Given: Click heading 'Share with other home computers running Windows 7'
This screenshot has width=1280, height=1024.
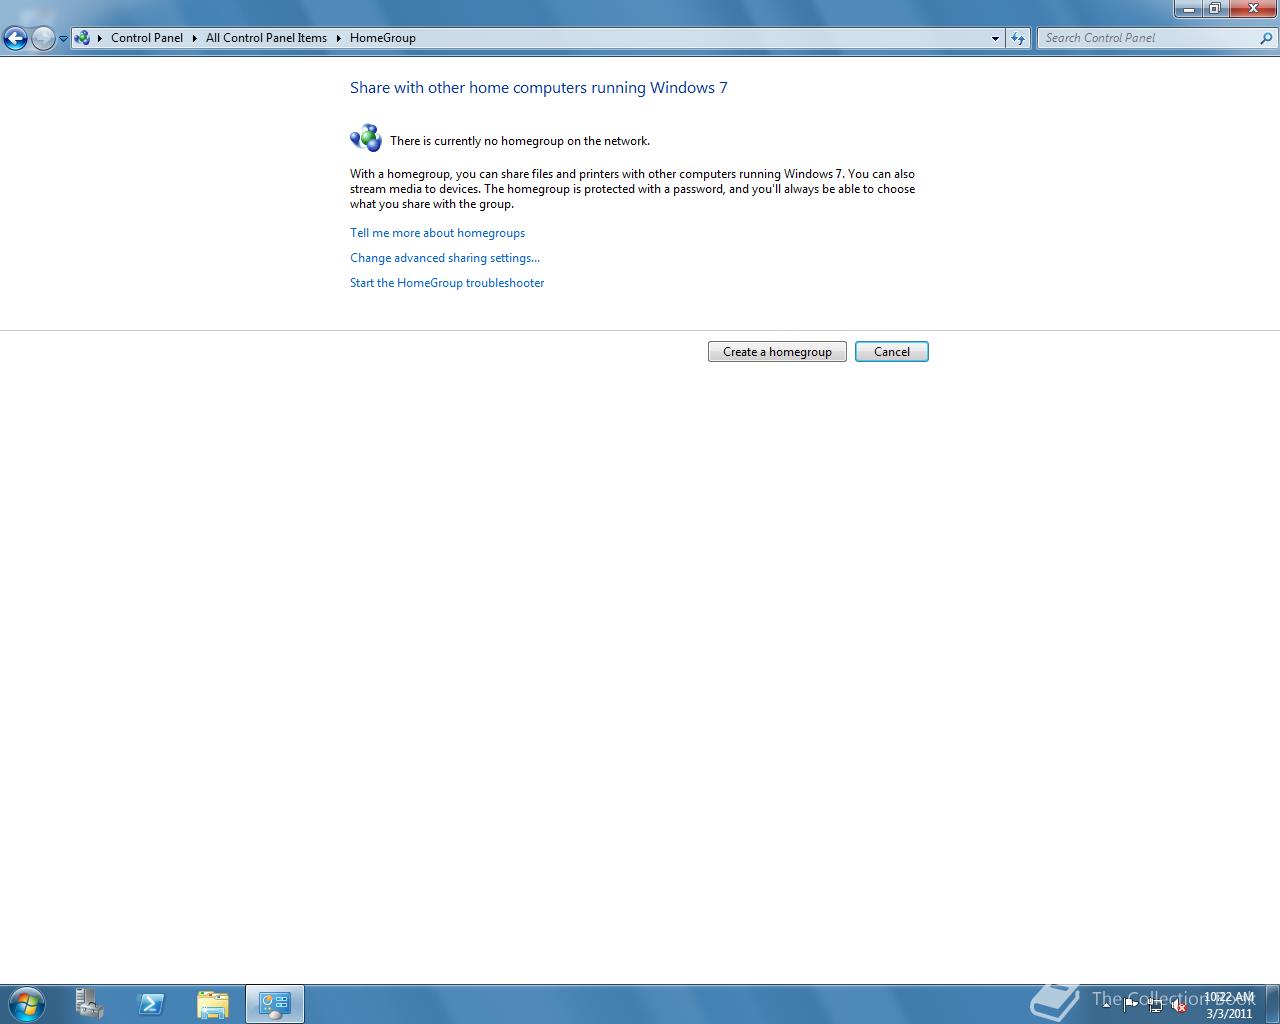Looking at the screenshot, I should 538,88.
